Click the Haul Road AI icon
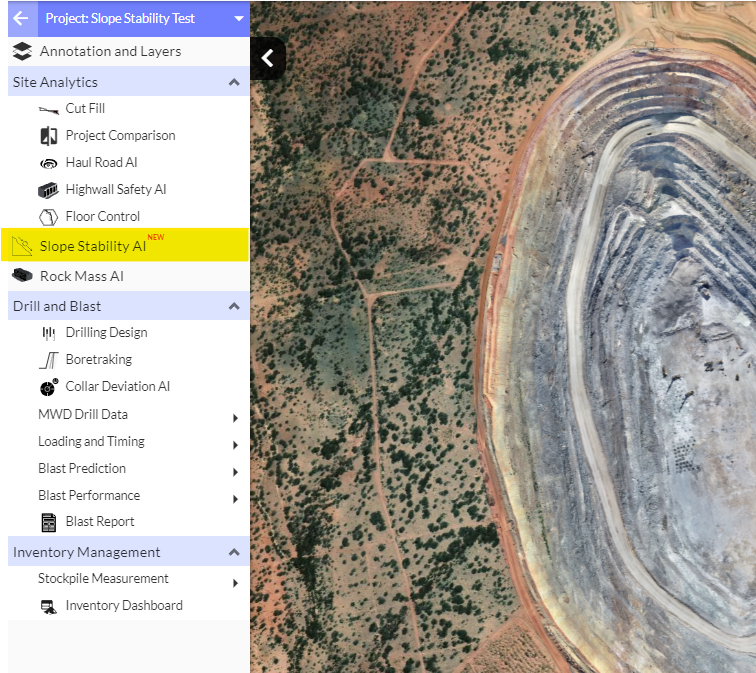 (x=48, y=163)
